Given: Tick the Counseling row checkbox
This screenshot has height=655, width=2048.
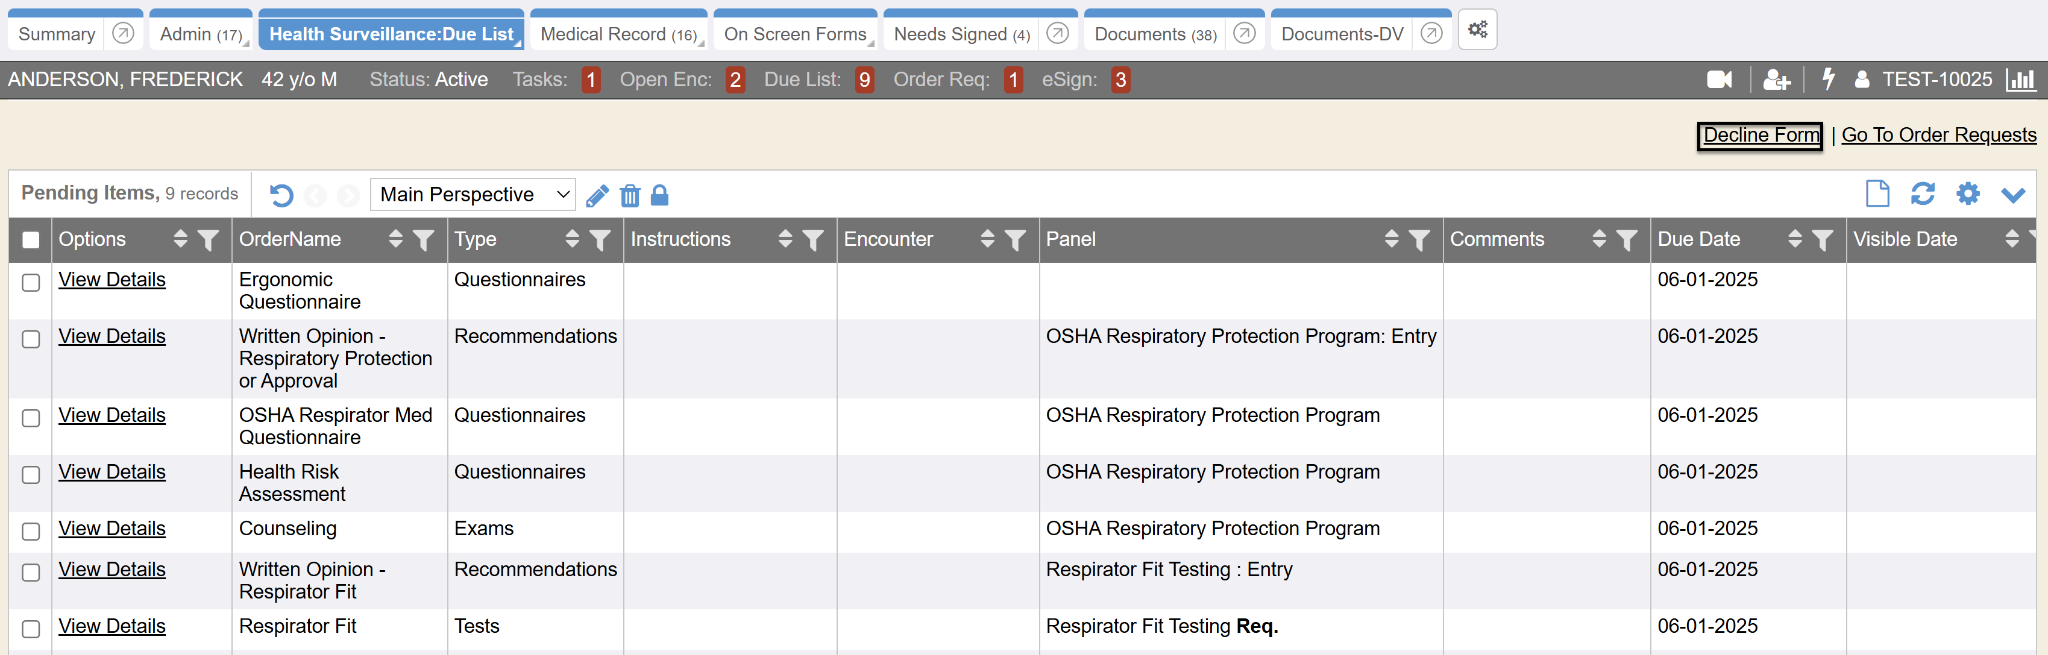Looking at the screenshot, I should 31,532.
